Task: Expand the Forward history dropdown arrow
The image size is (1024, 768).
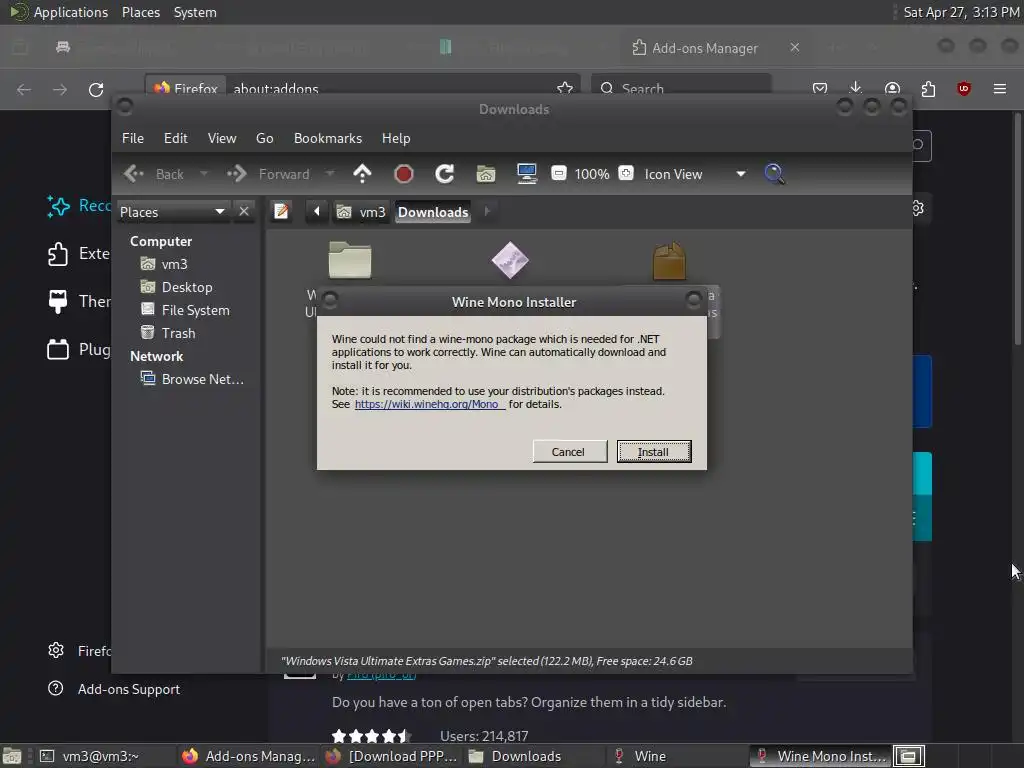Action: [x=330, y=174]
